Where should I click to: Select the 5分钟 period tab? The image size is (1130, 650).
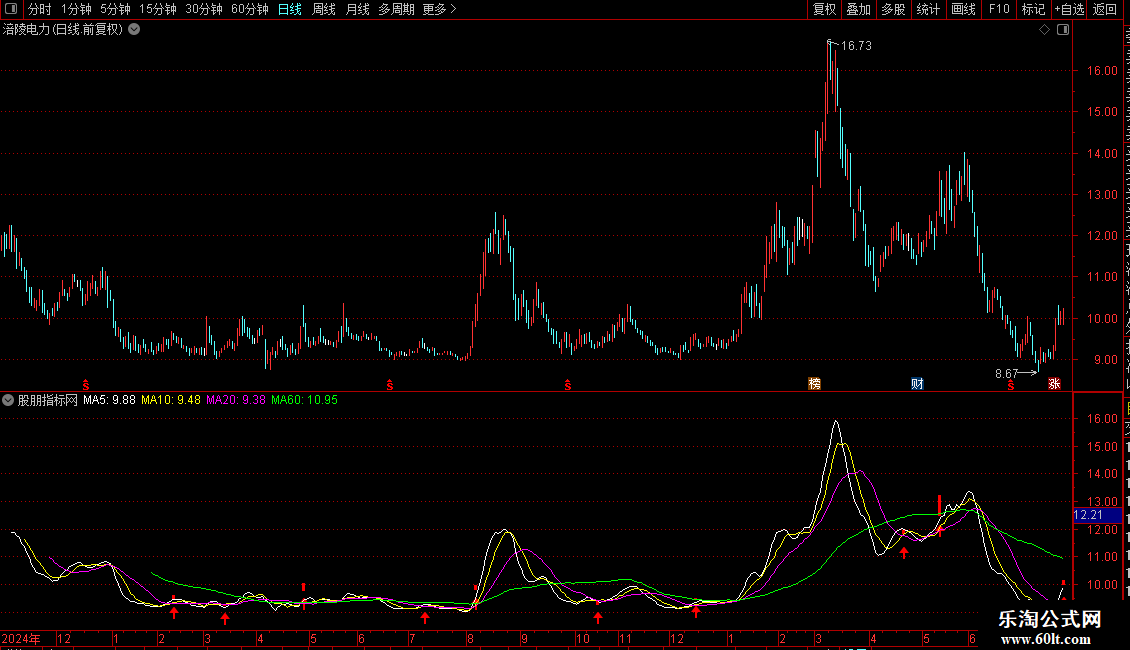115,9
